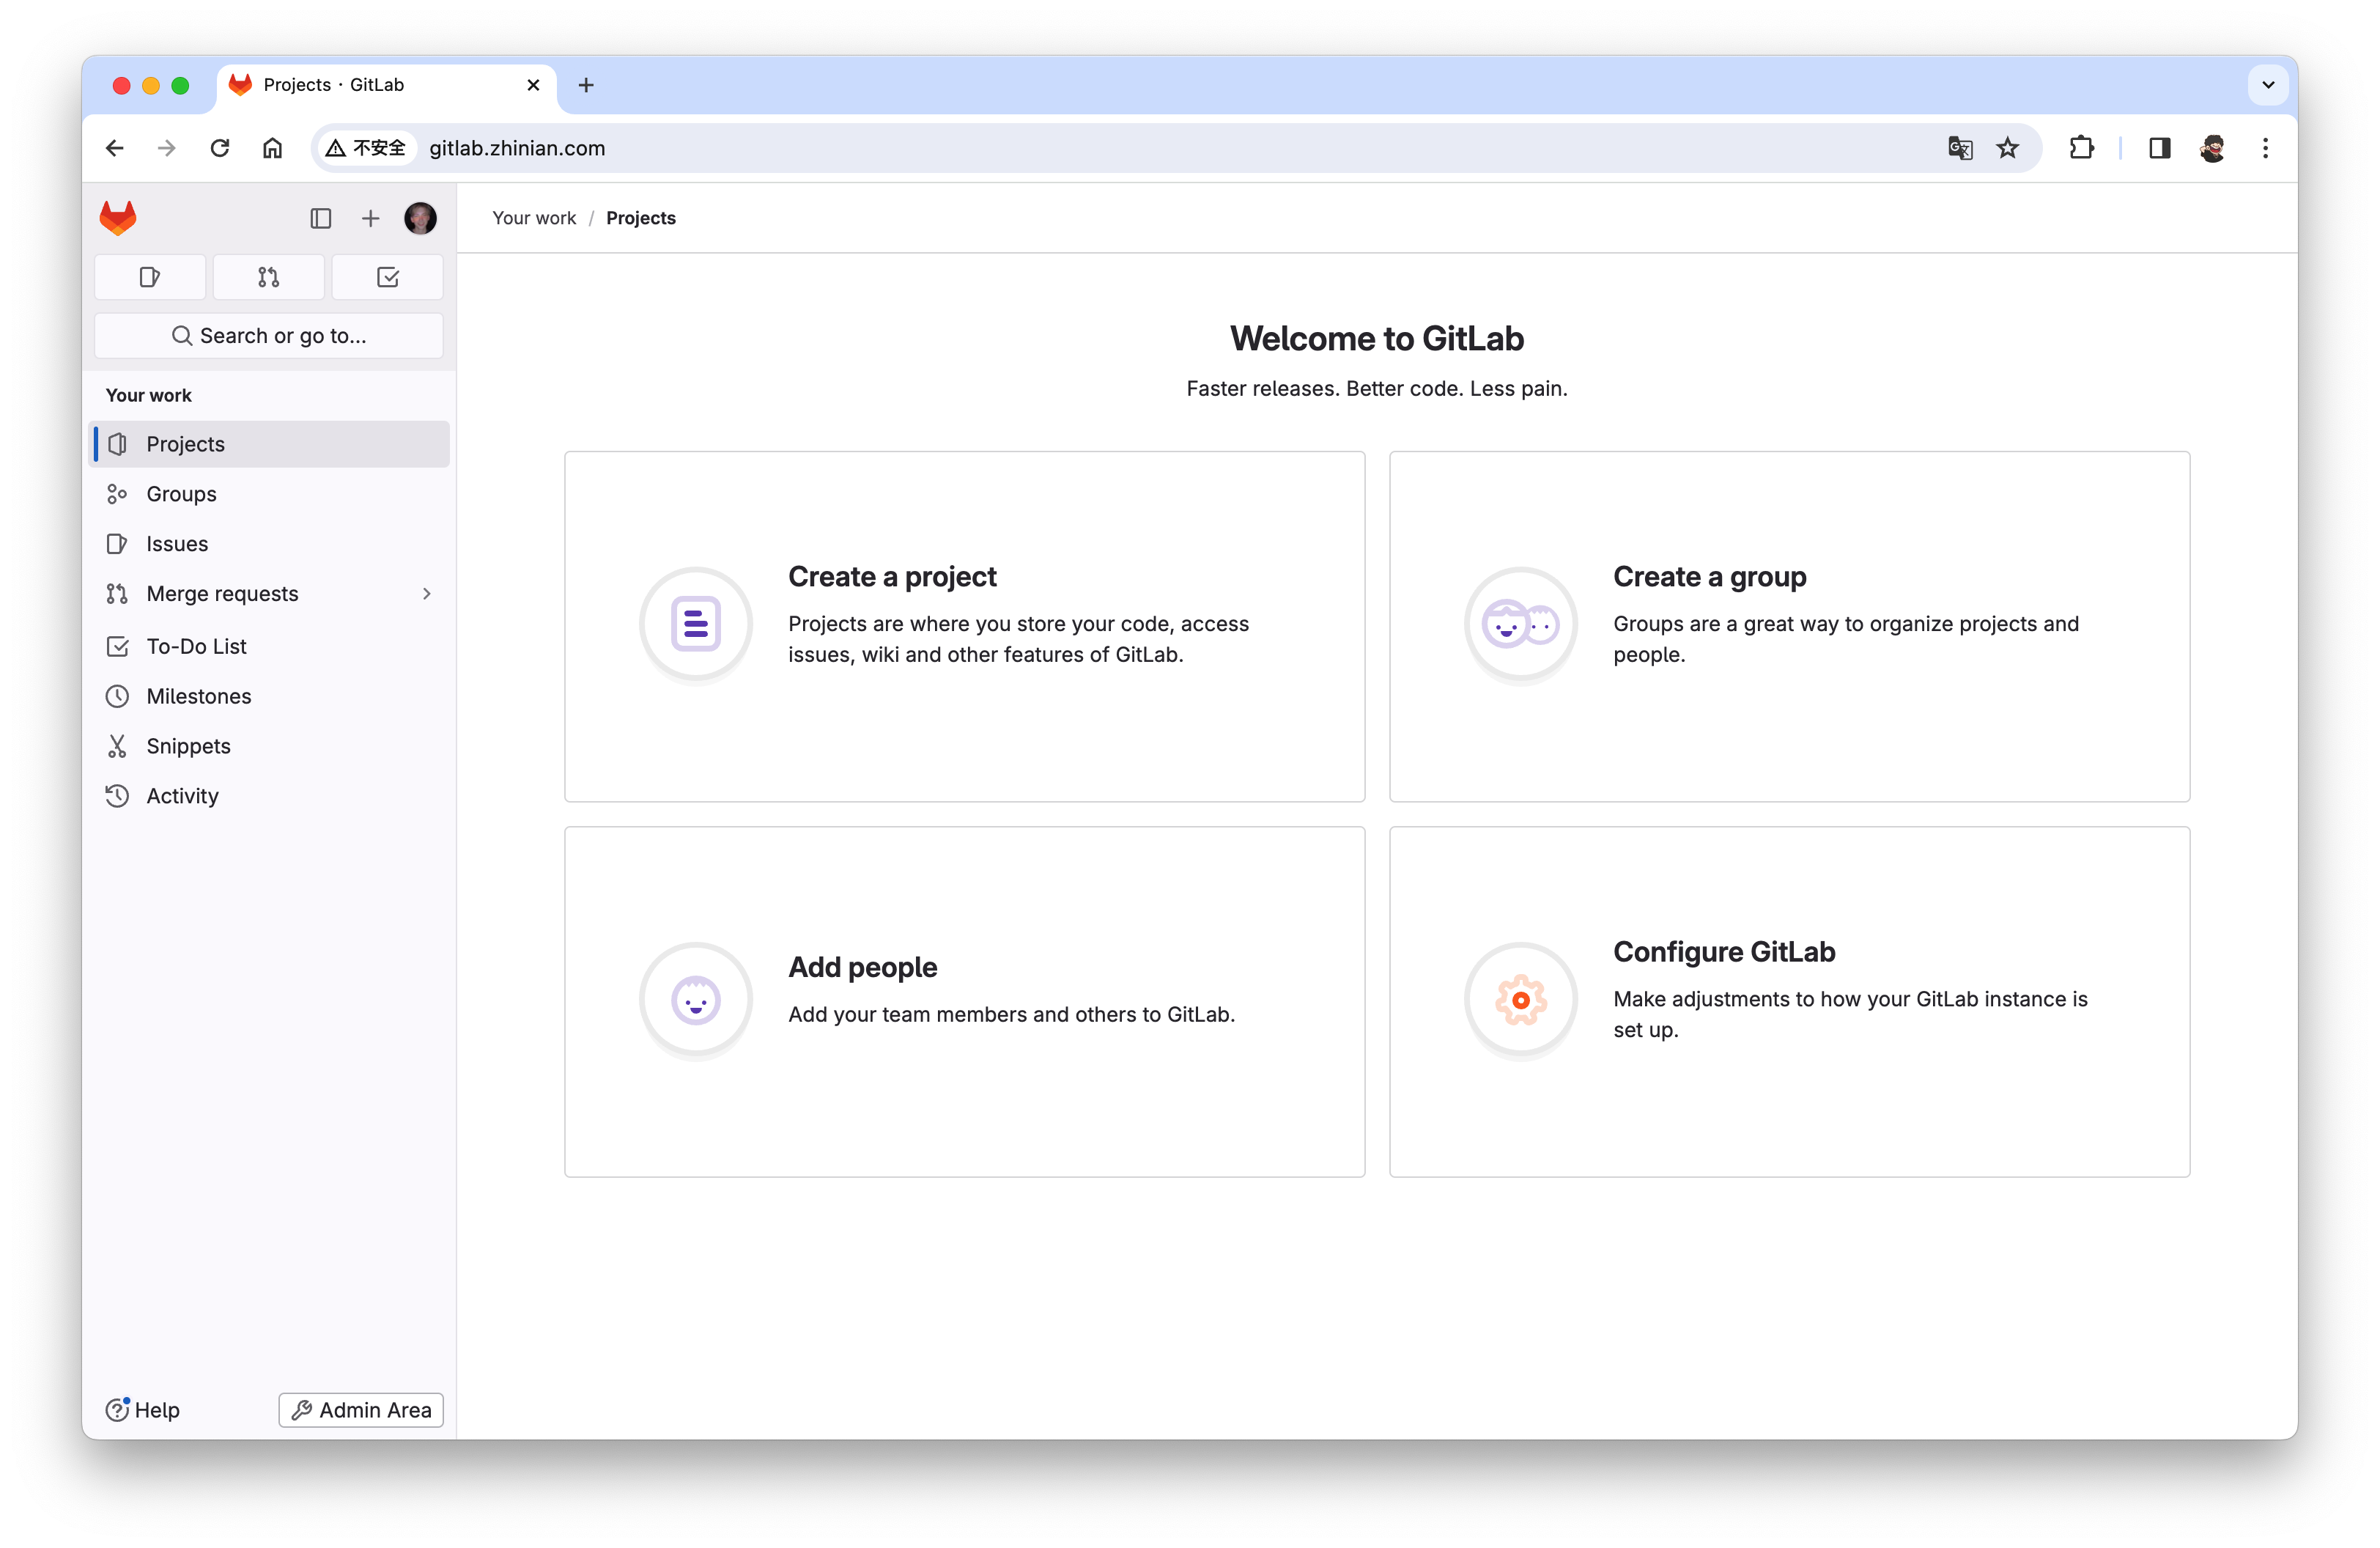
Task: Click the Snippets icon in sidebar
Action: tap(118, 745)
